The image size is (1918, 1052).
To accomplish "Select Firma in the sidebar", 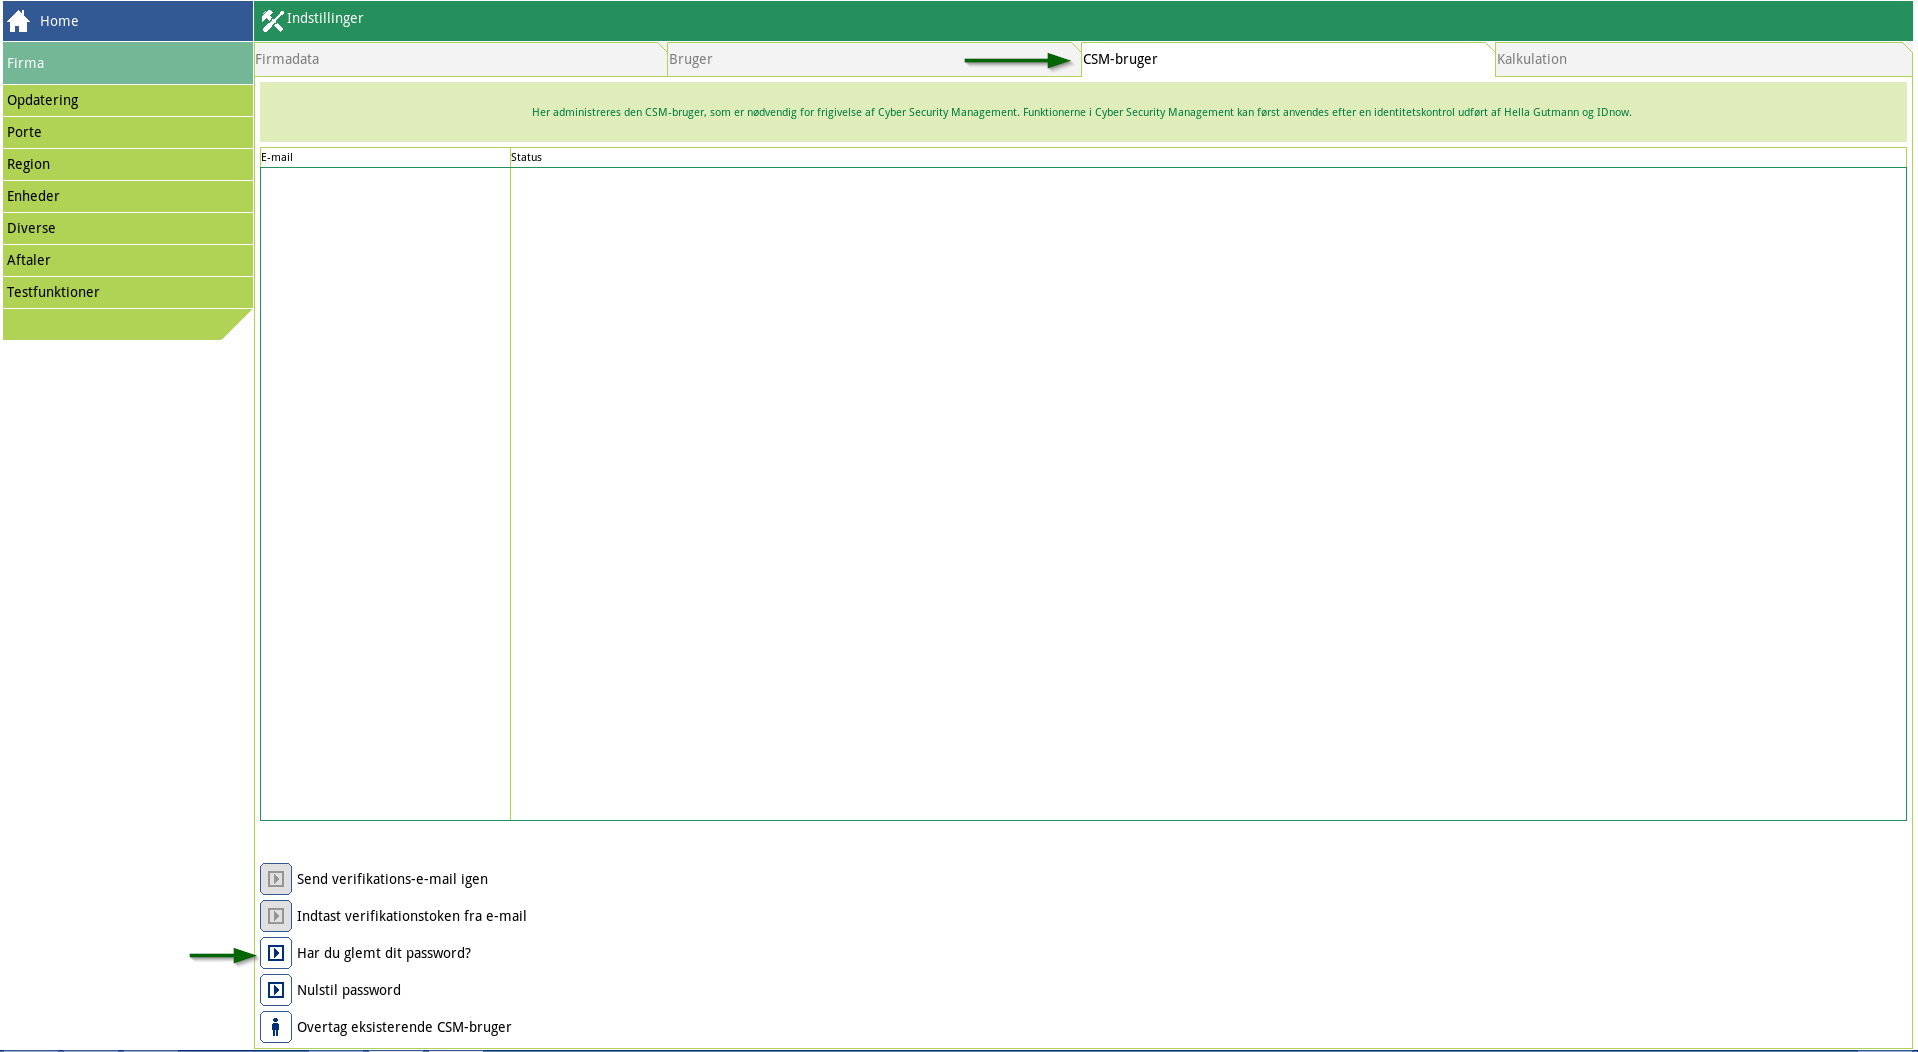I will pyautogui.click(x=128, y=63).
